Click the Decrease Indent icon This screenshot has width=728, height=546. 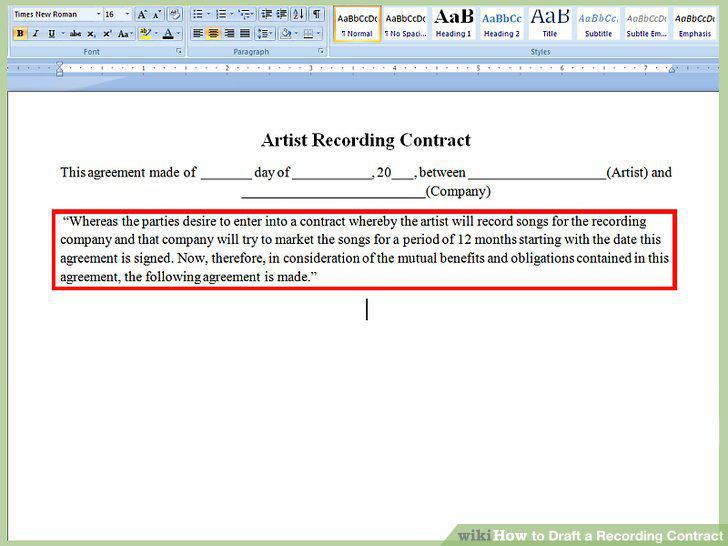(x=266, y=14)
